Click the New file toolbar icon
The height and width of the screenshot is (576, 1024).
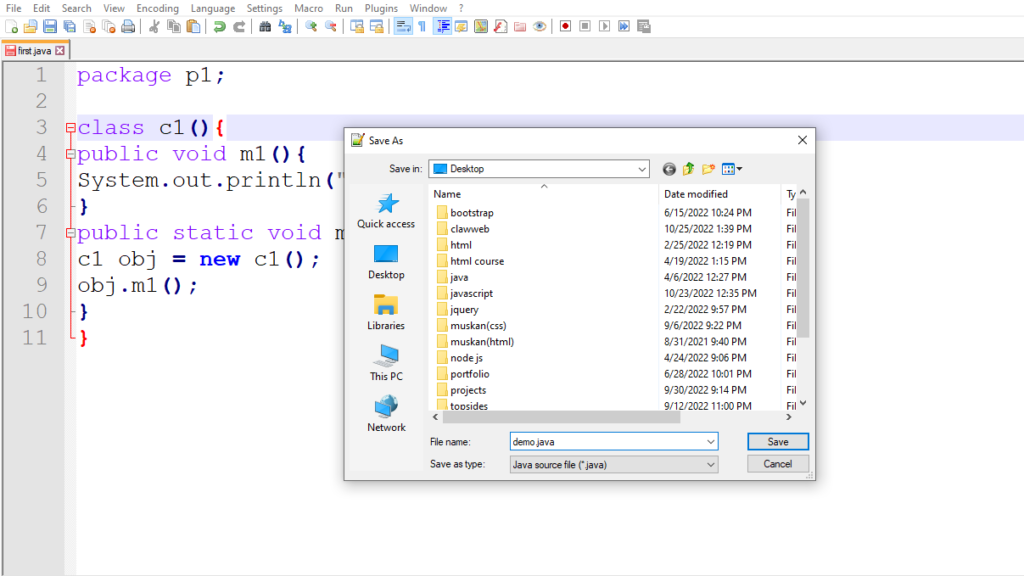(11, 27)
